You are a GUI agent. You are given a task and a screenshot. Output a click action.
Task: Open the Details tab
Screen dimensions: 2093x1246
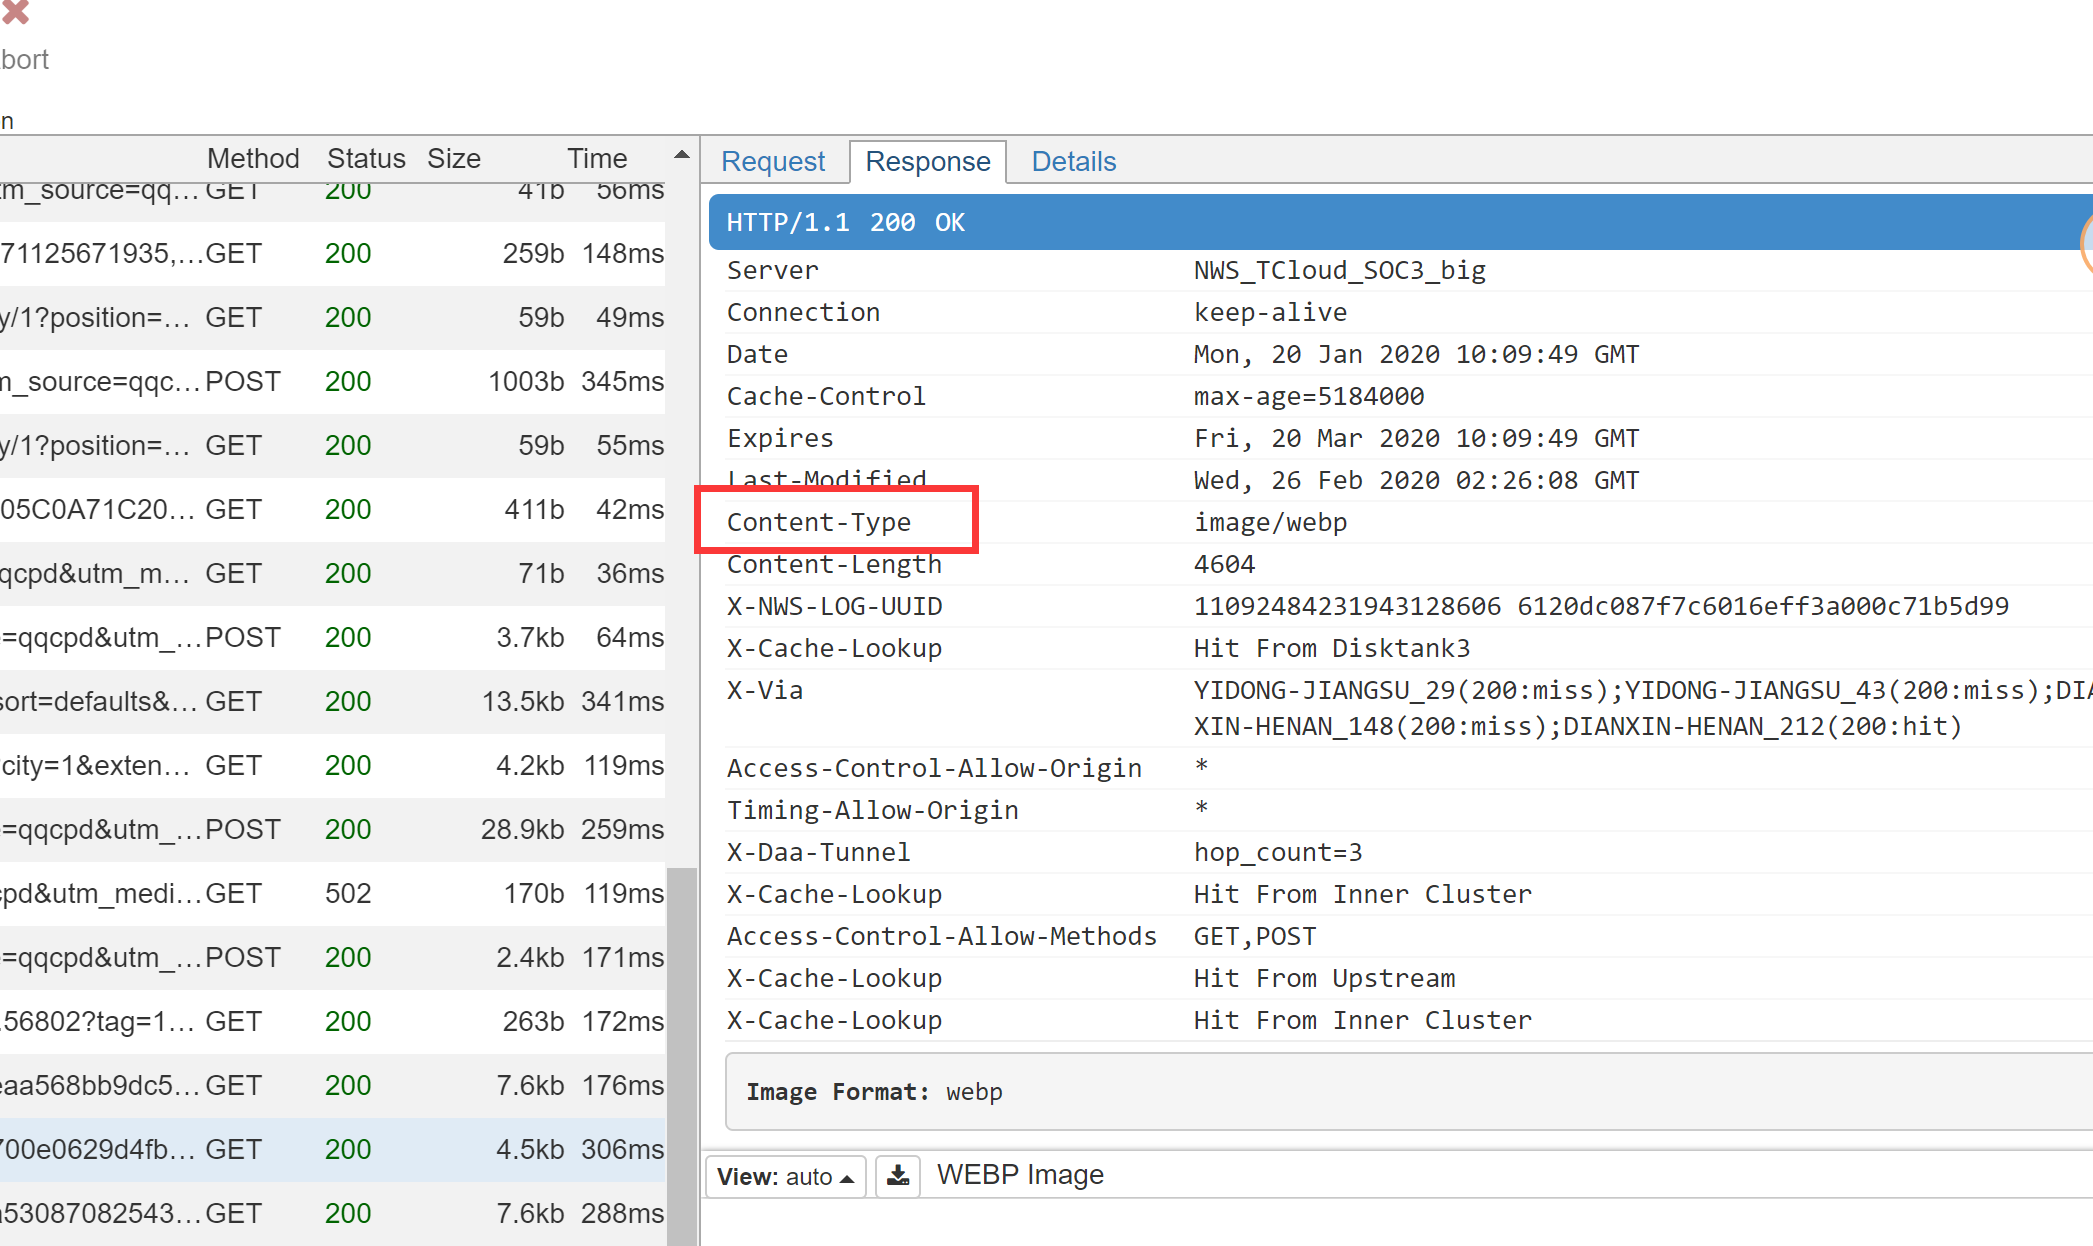1073,161
